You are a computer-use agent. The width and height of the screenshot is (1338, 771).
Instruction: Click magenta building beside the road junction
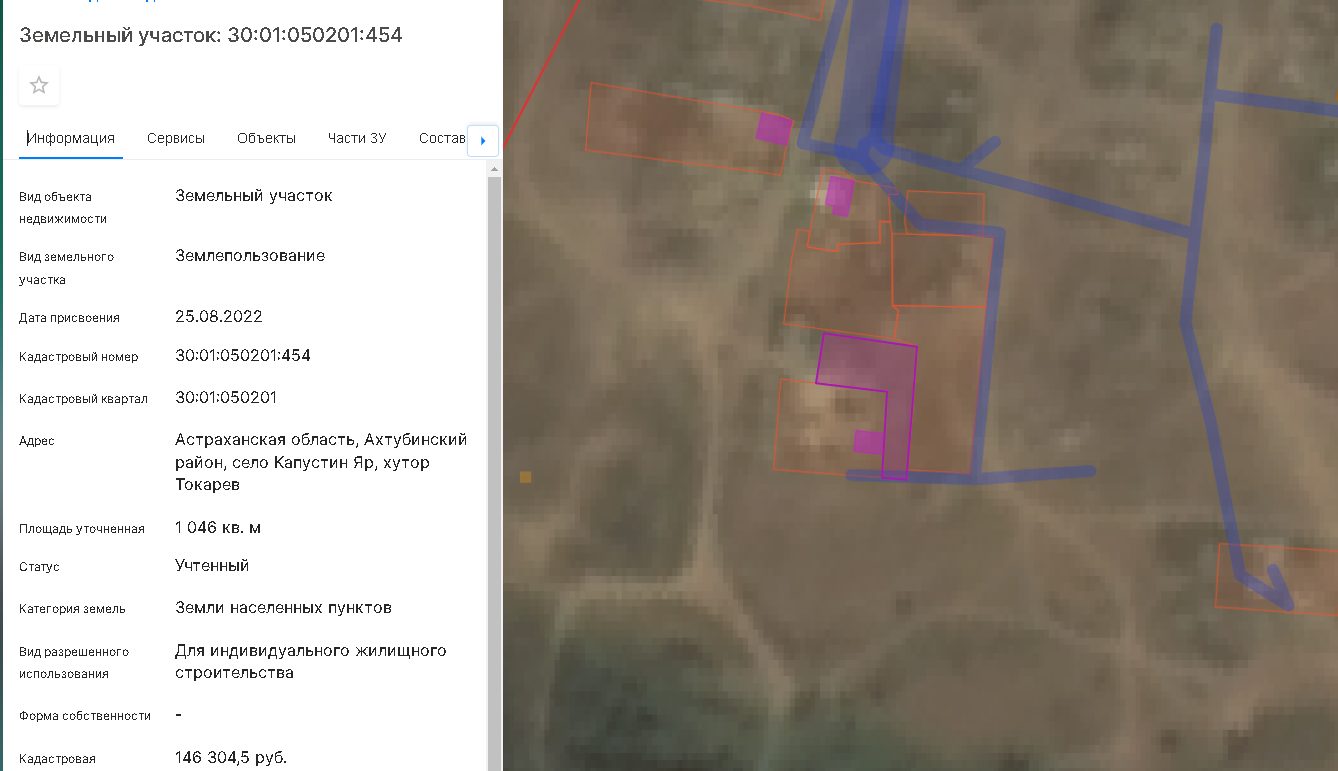pyautogui.click(x=840, y=196)
